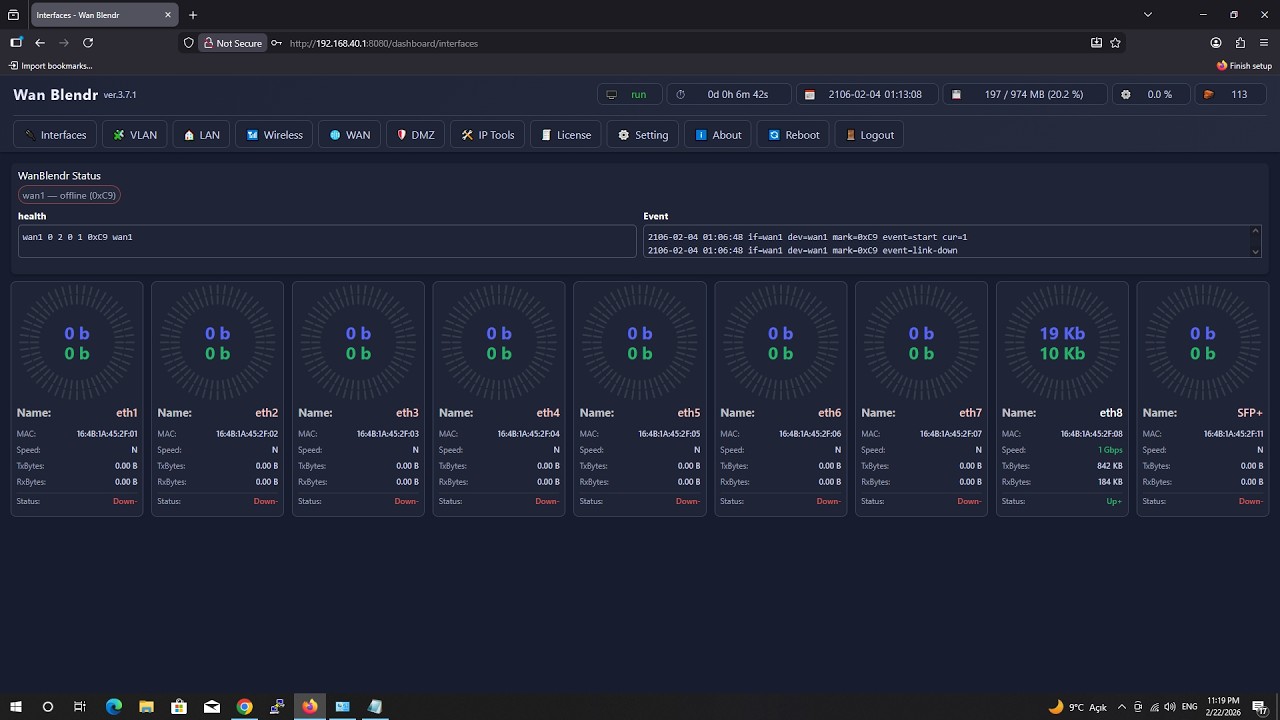Open the IP Tools page
This screenshot has height=720, width=1280.
pyautogui.click(x=487, y=135)
